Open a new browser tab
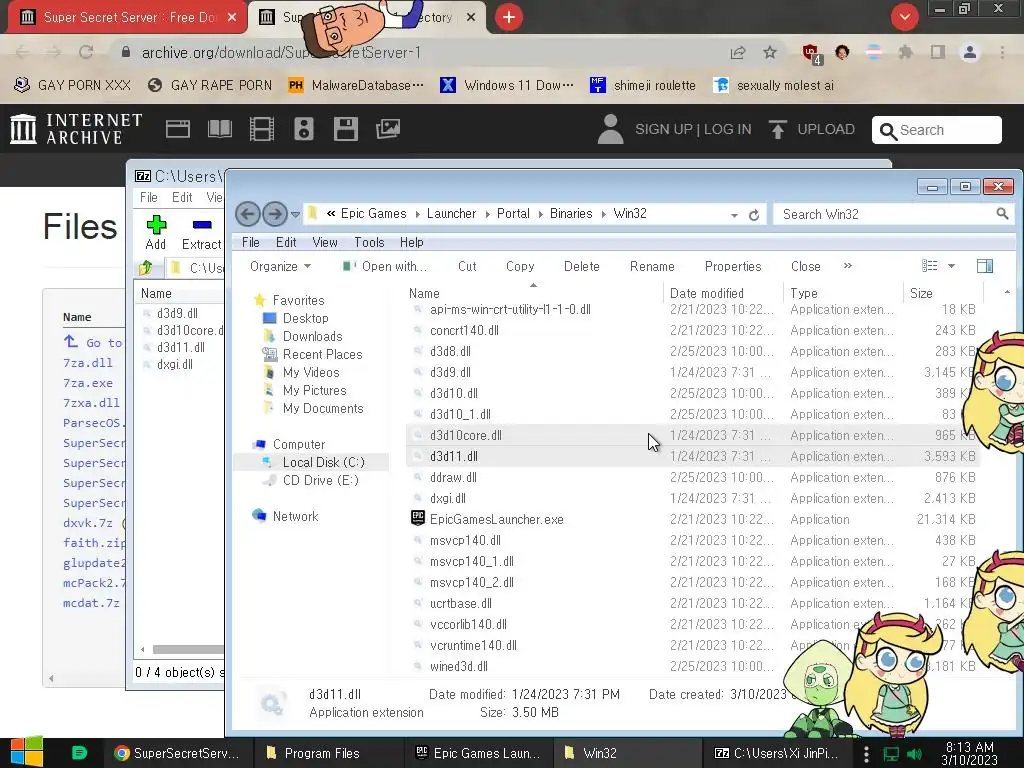Screen dimensions: 1024x768 pyautogui.click(x=509, y=17)
